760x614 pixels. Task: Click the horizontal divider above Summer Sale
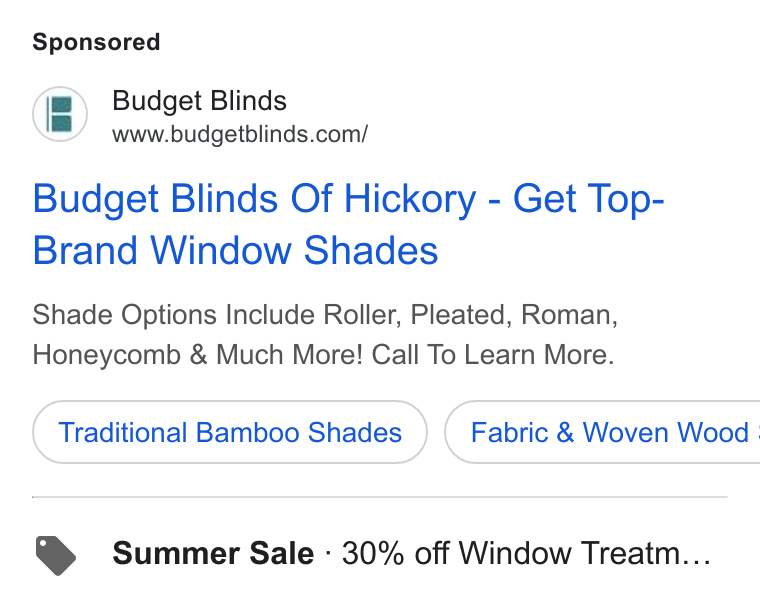point(380,497)
